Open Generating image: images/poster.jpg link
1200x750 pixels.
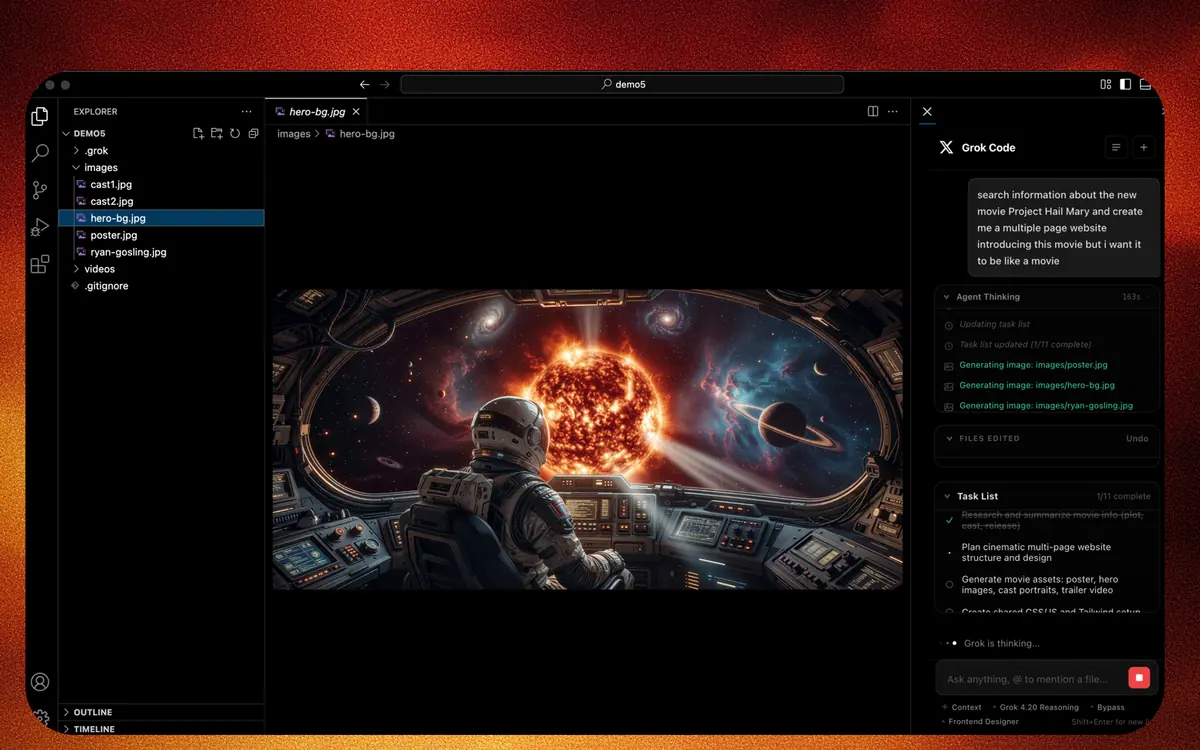click(1033, 365)
